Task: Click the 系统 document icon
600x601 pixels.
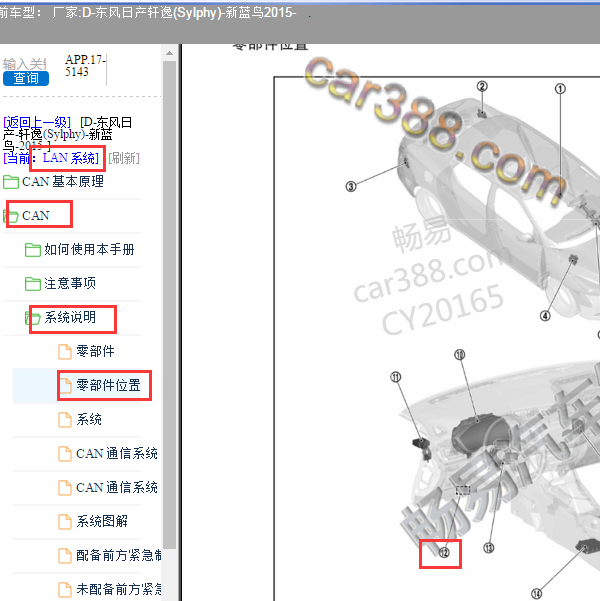Action: tap(65, 420)
